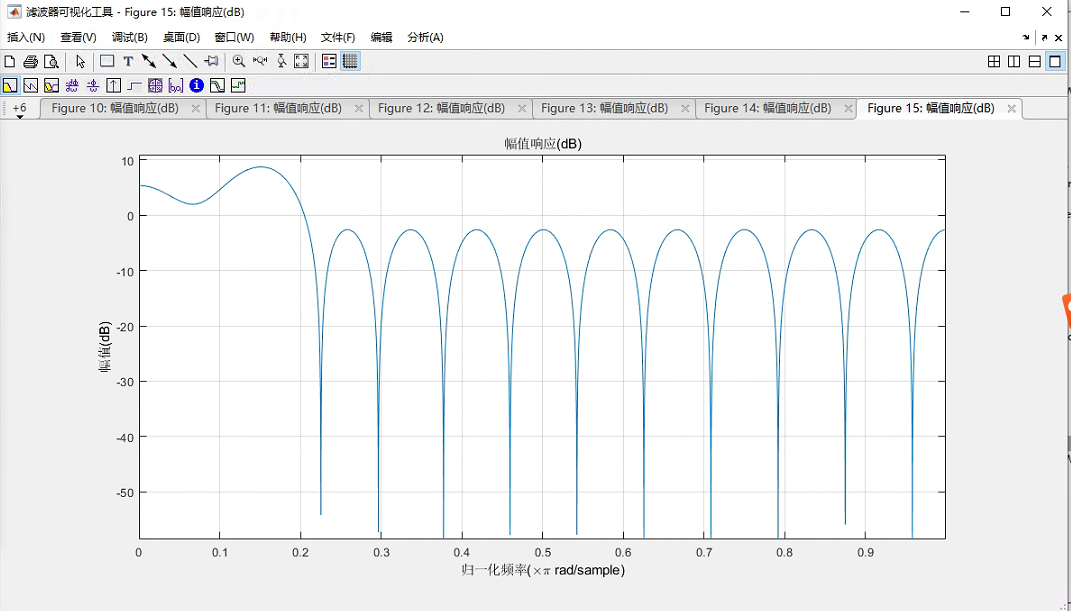Screen dimensions: 1071x611
Task: Click the y-axis label 幅值(dB)
Action: (x=106, y=347)
